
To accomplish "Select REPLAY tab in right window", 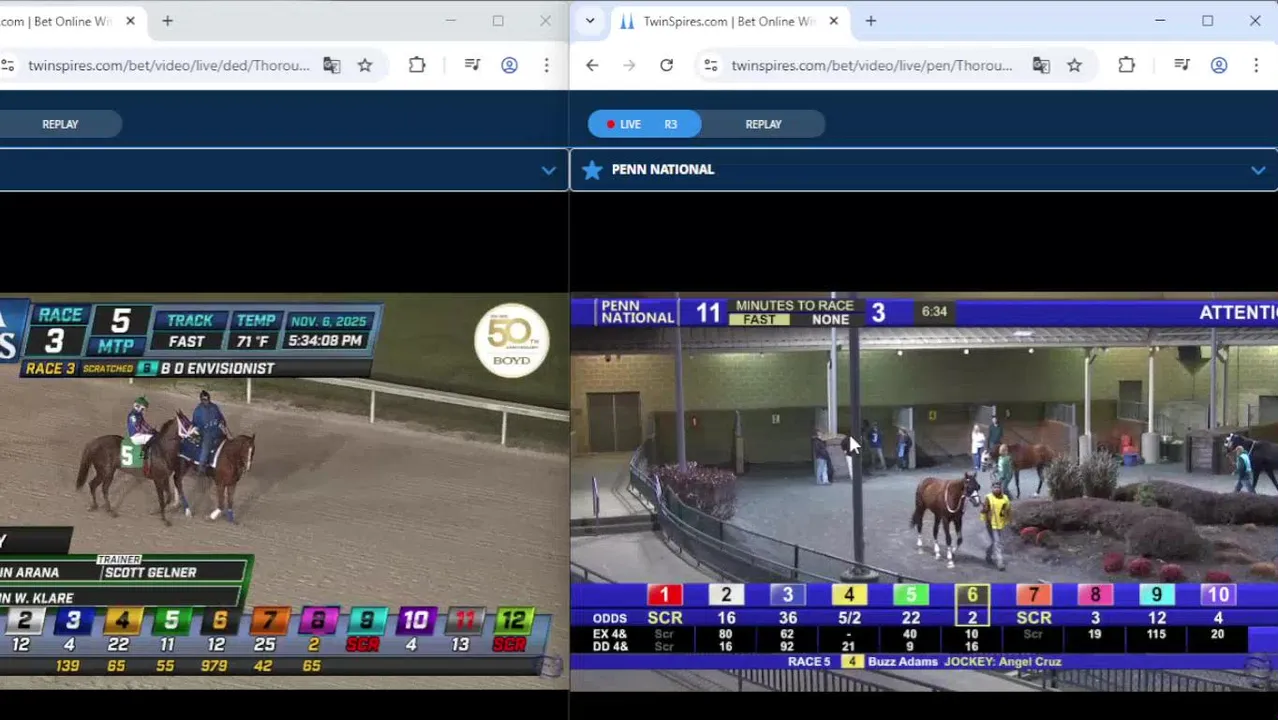I will point(763,124).
